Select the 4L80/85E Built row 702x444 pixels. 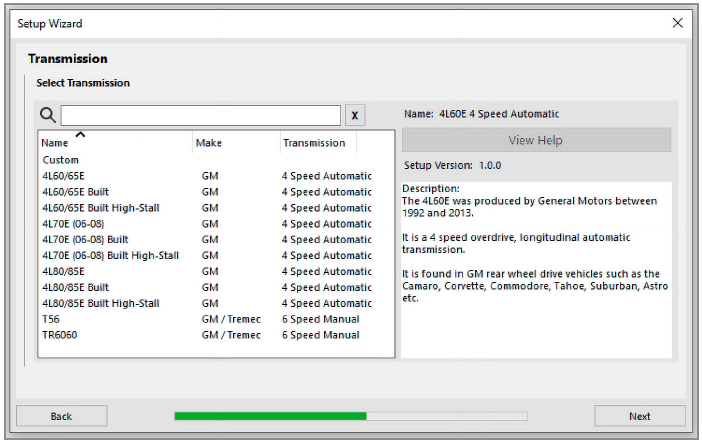point(216,287)
